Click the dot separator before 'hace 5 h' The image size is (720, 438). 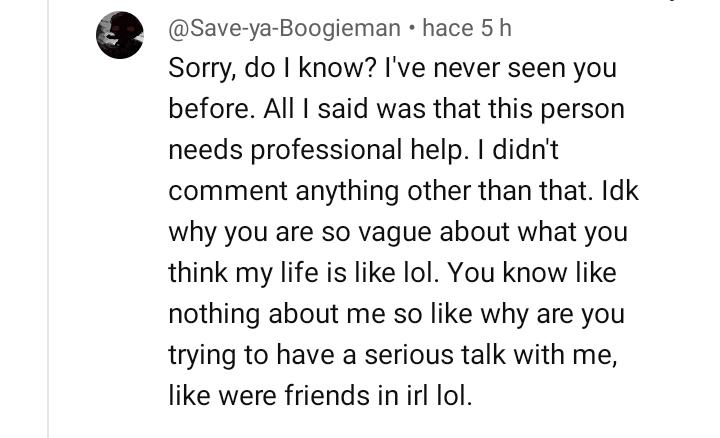pos(411,29)
